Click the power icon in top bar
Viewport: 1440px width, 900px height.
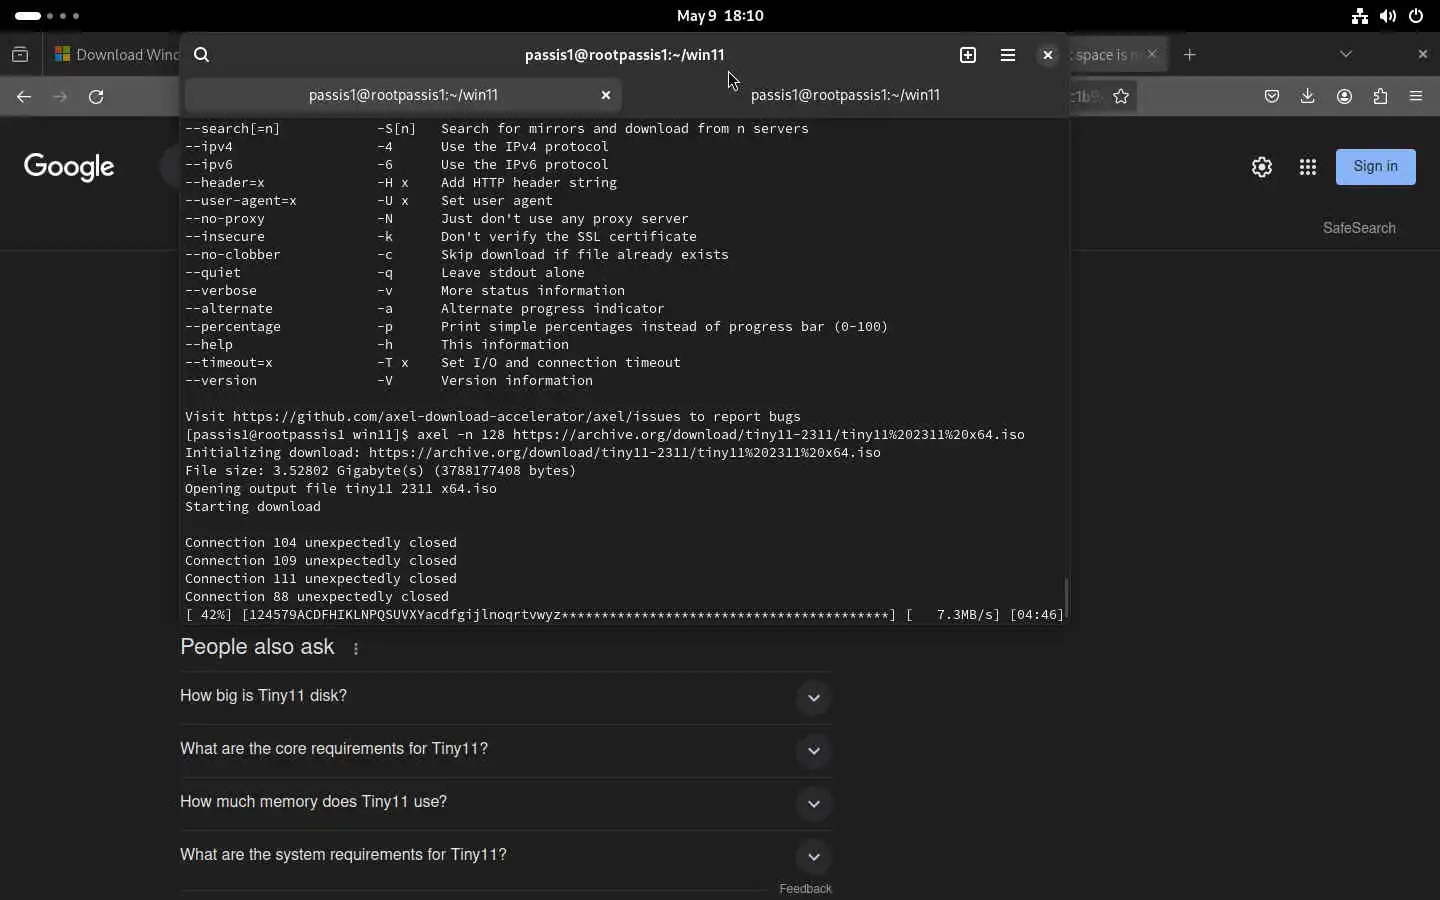pos(1416,16)
